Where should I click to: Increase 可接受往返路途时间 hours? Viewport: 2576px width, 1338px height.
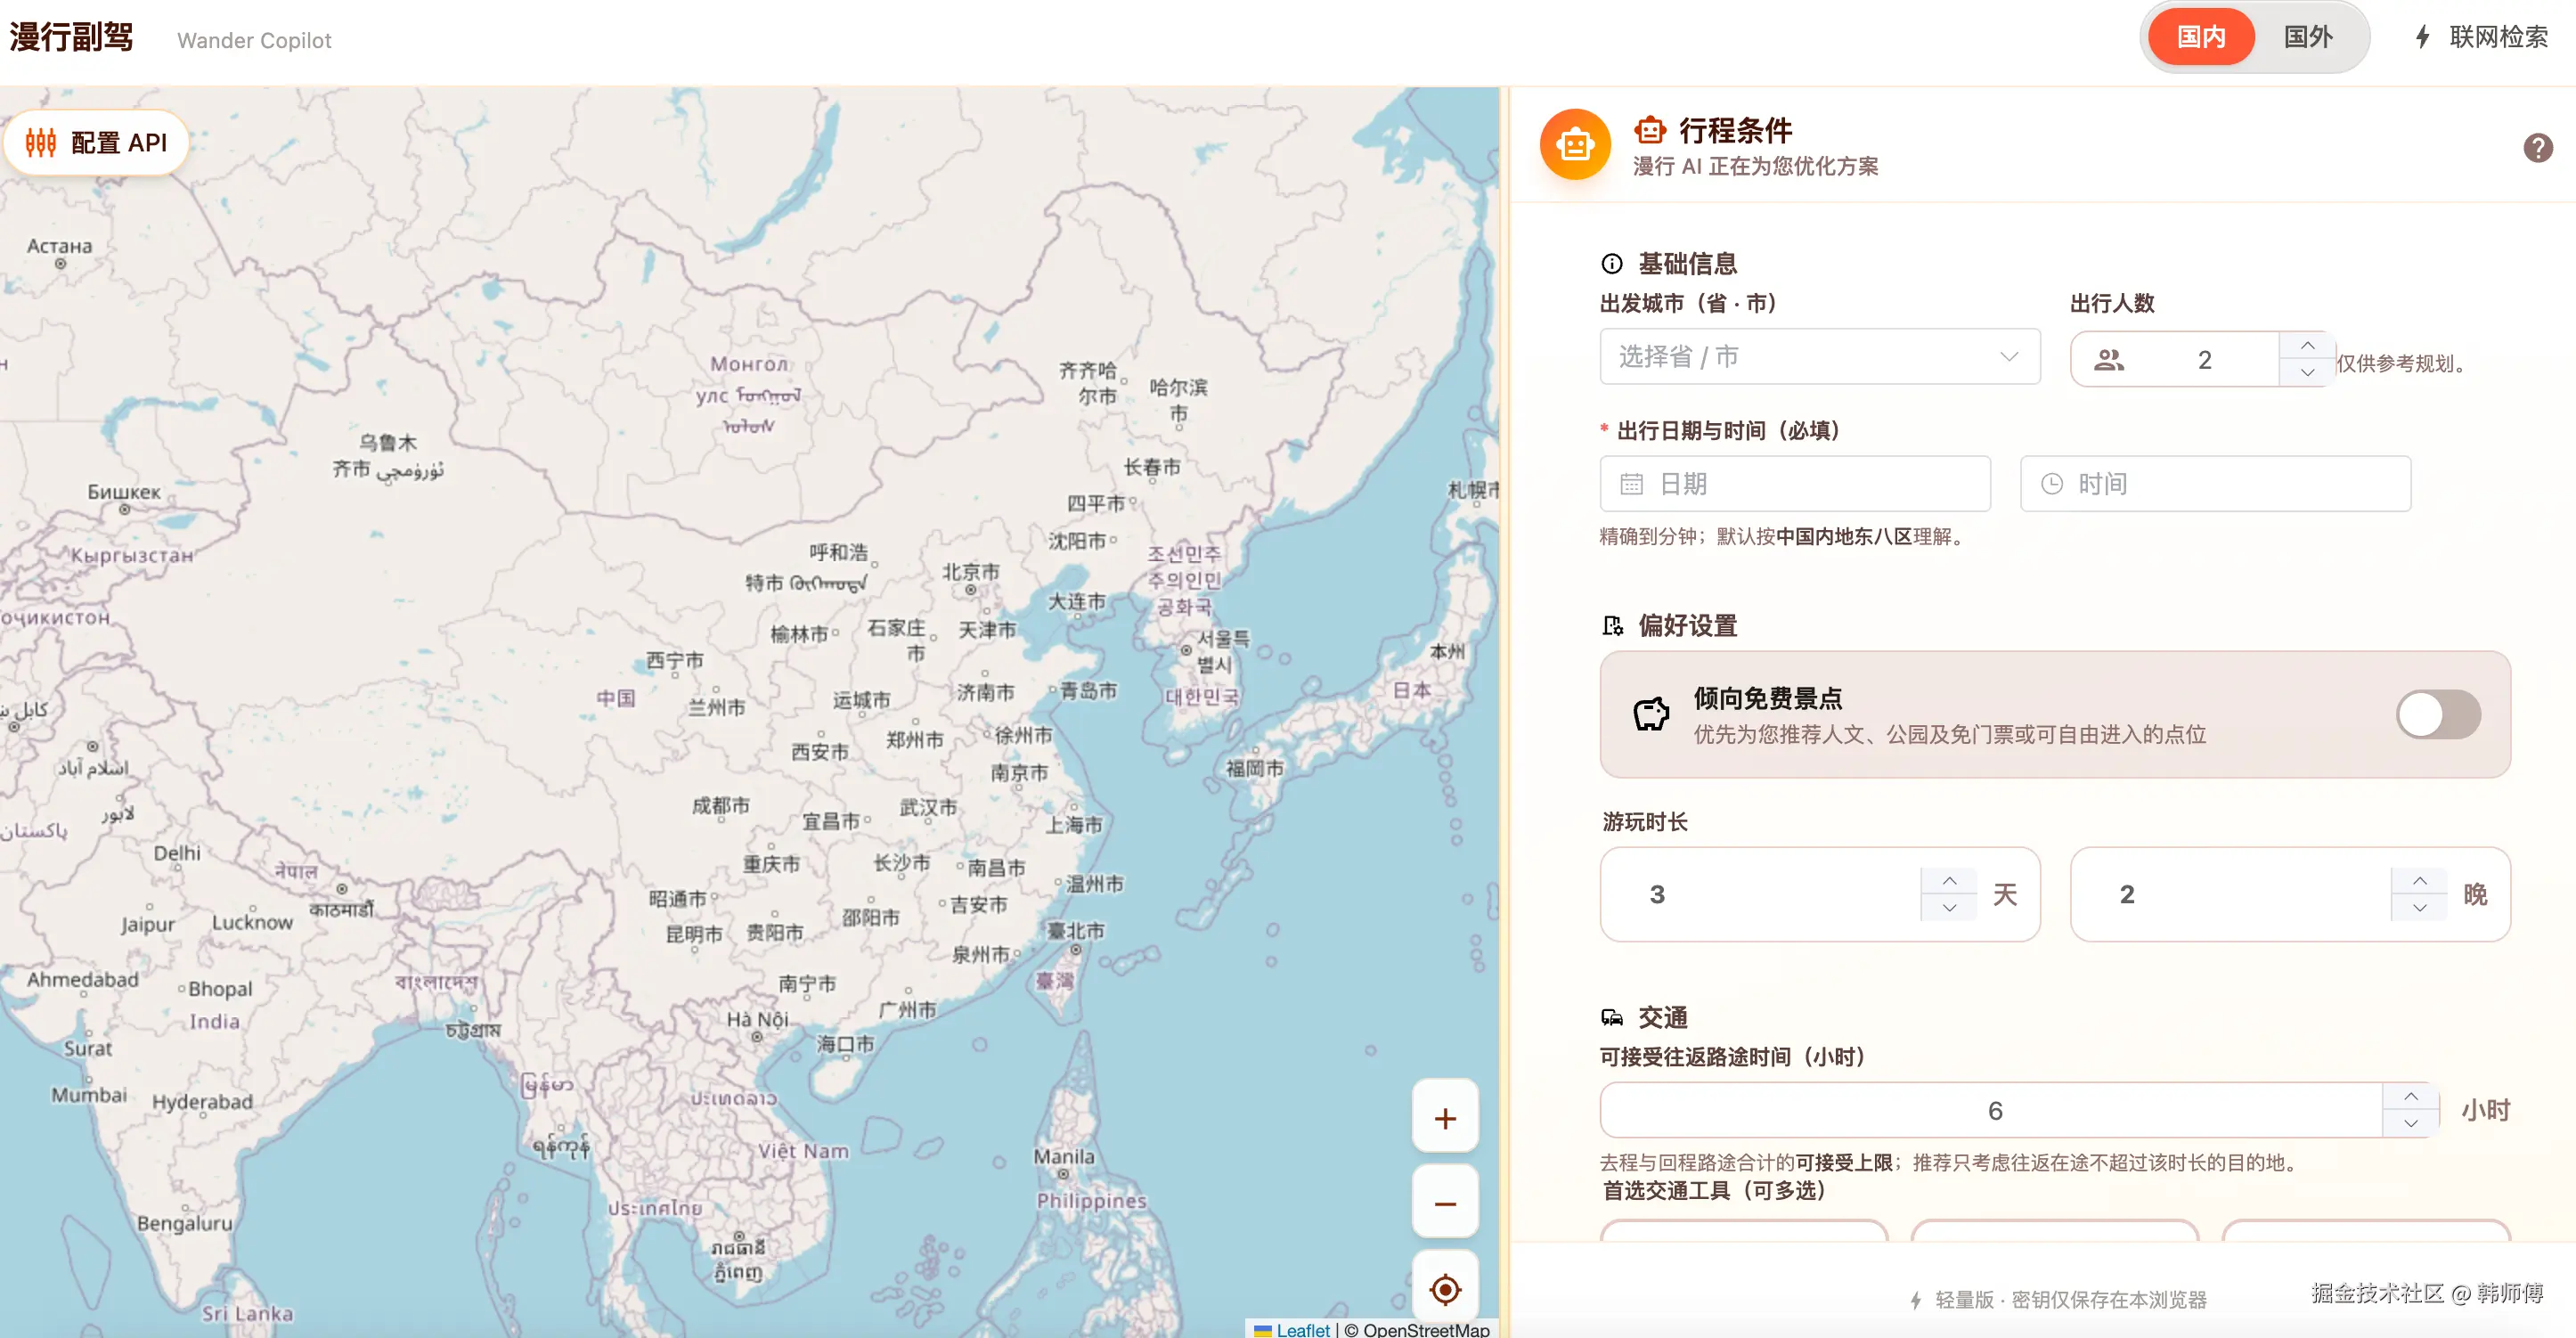click(x=2410, y=1097)
